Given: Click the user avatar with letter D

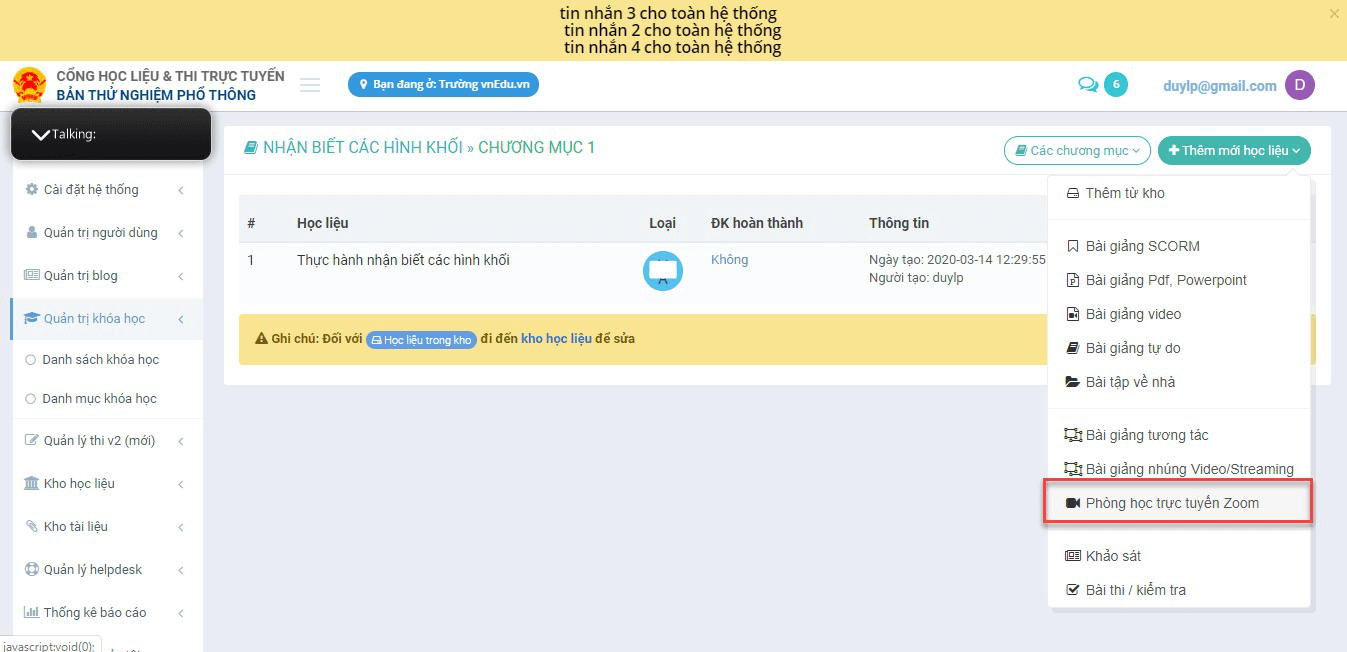Looking at the screenshot, I should 1300,84.
